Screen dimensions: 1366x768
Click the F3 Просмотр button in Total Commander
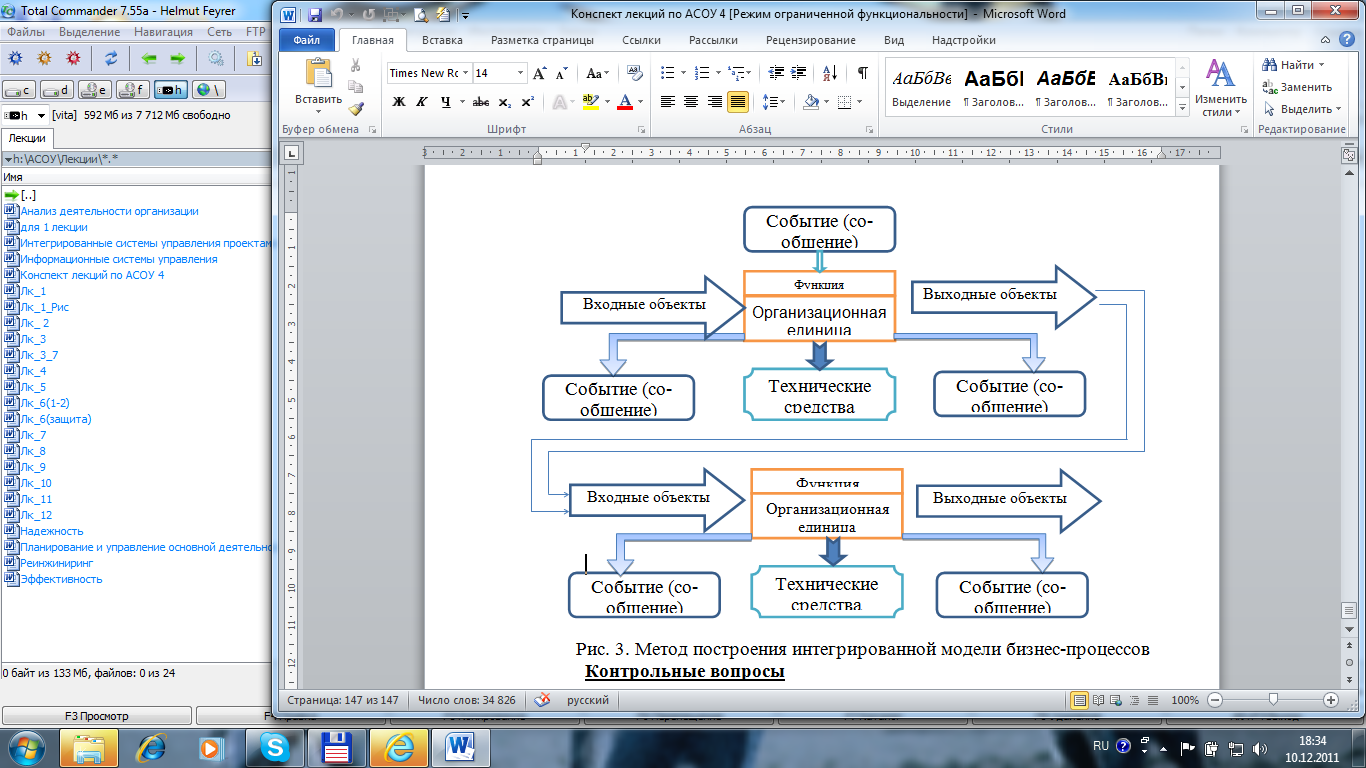[x=96, y=716]
